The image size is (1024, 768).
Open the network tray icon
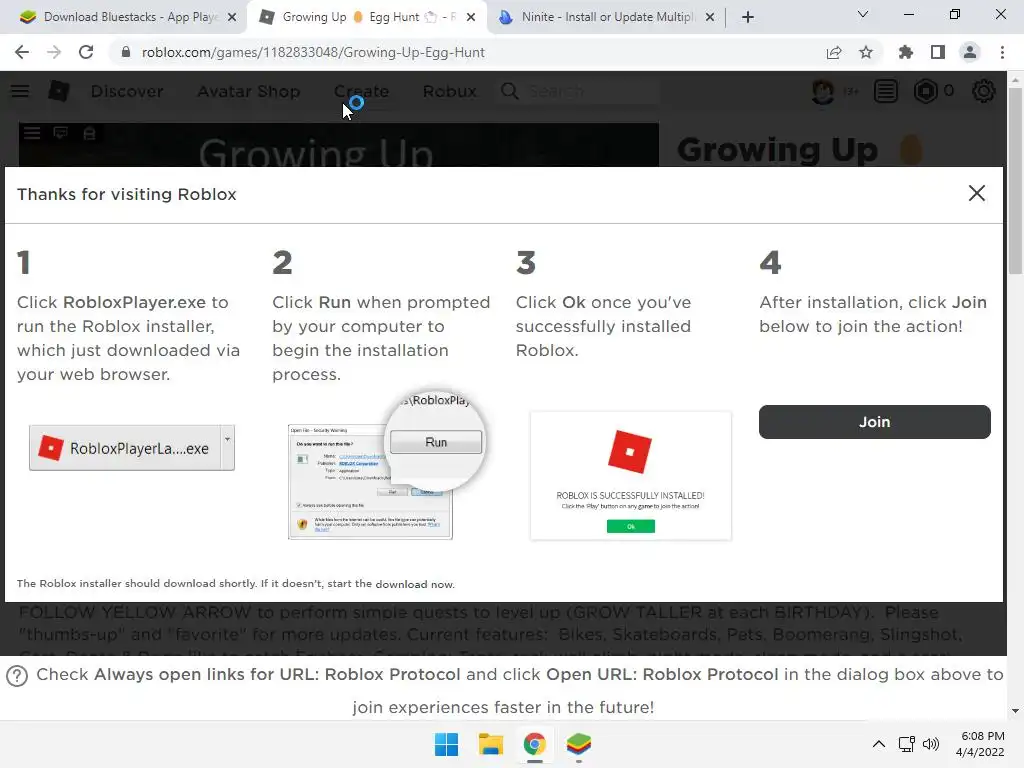pyautogui.click(x=906, y=744)
